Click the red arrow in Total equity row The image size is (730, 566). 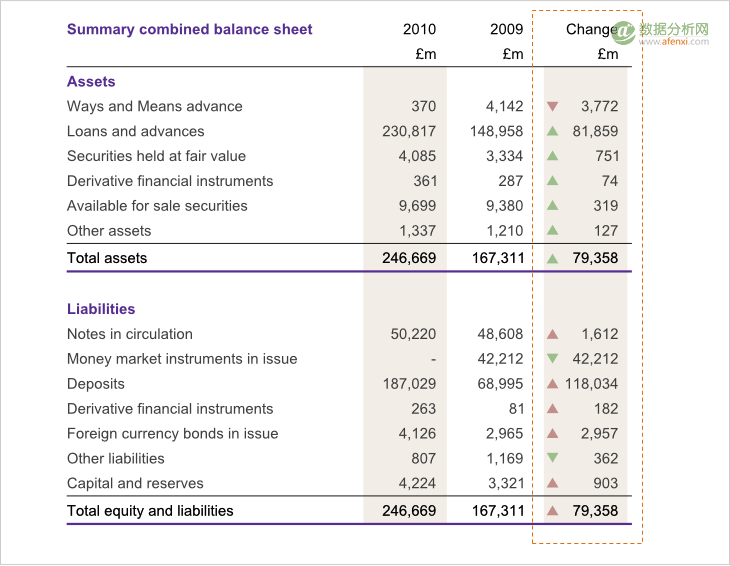(552, 511)
